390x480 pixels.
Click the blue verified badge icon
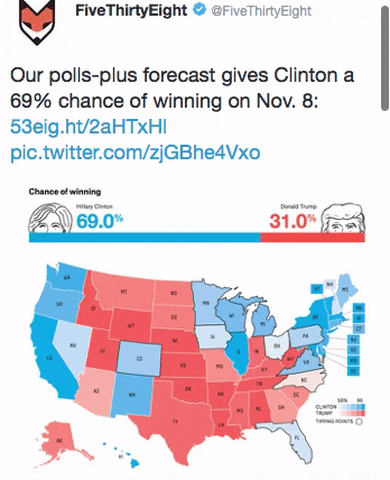pyautogui.click(x=200, y=10)
